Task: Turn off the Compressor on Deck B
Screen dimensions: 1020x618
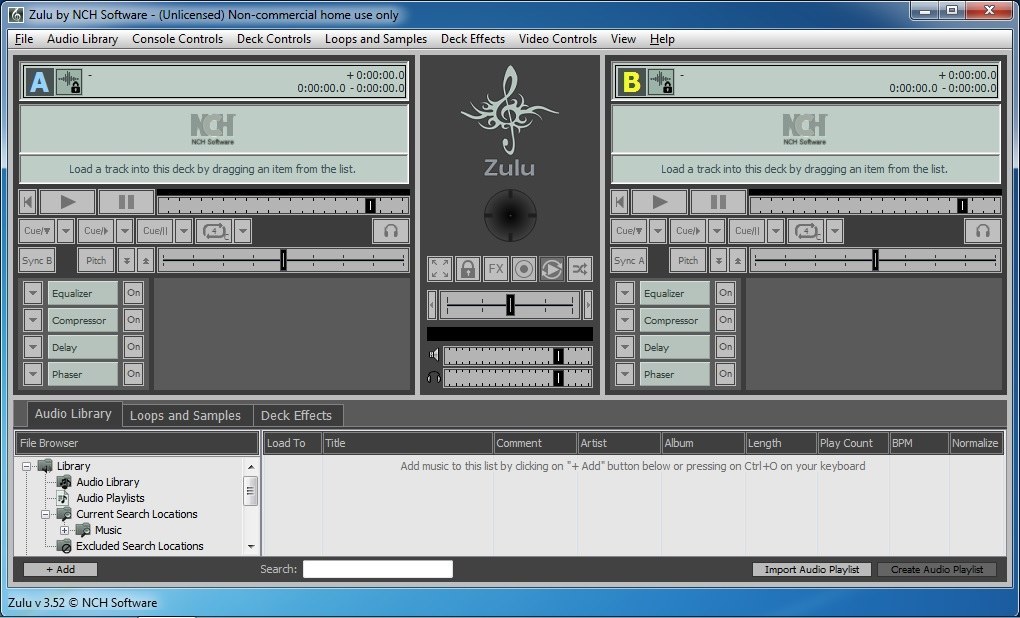Action: [x=724, y=319]
